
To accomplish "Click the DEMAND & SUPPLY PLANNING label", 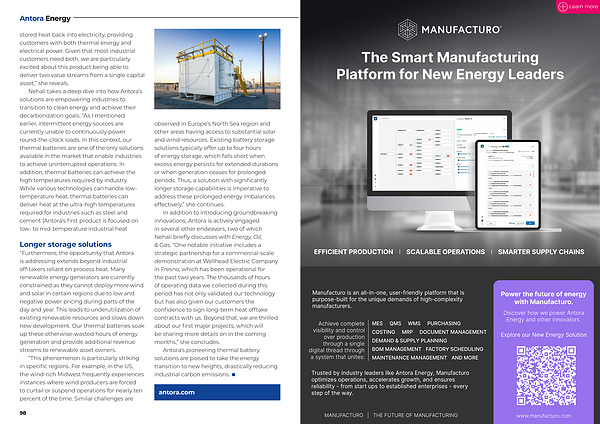I will click(x=409, y=341).
